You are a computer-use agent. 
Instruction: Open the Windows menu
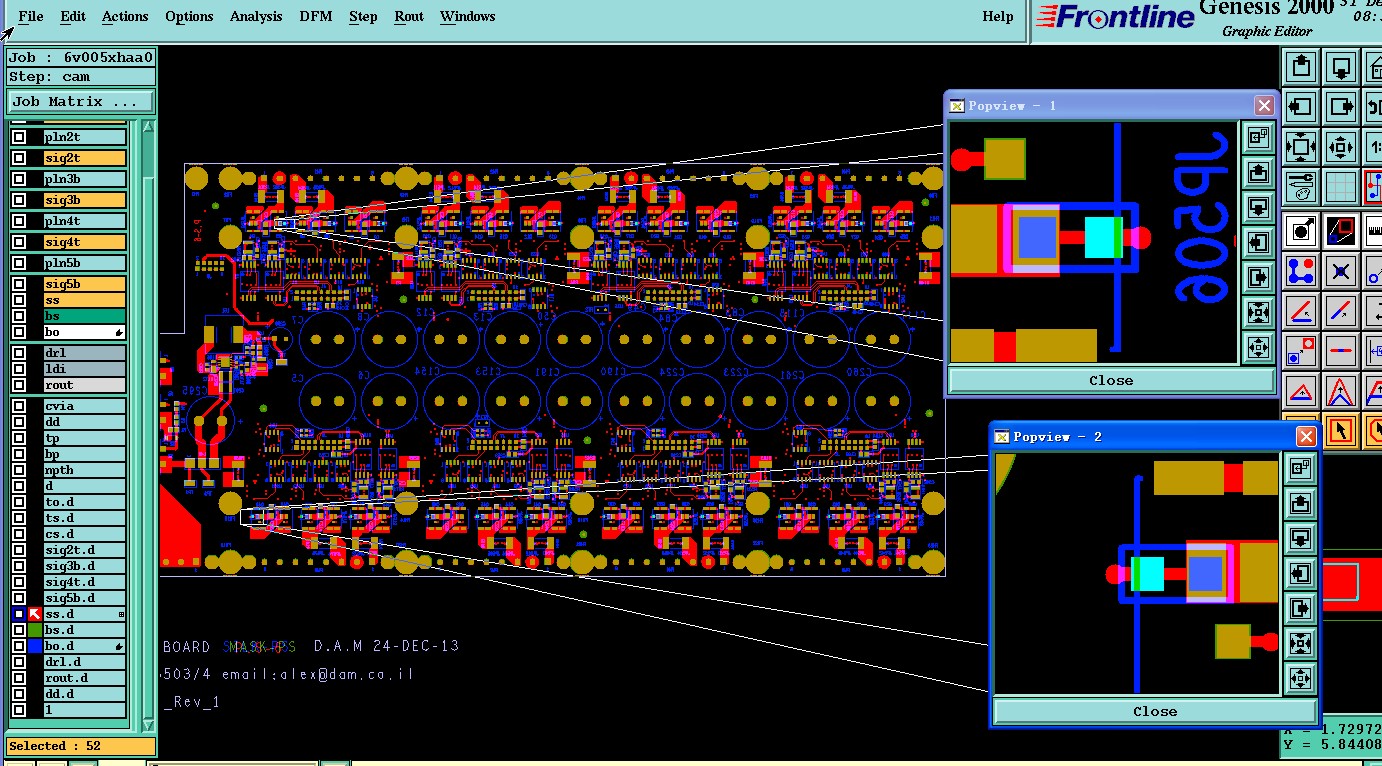click(467, 16)
